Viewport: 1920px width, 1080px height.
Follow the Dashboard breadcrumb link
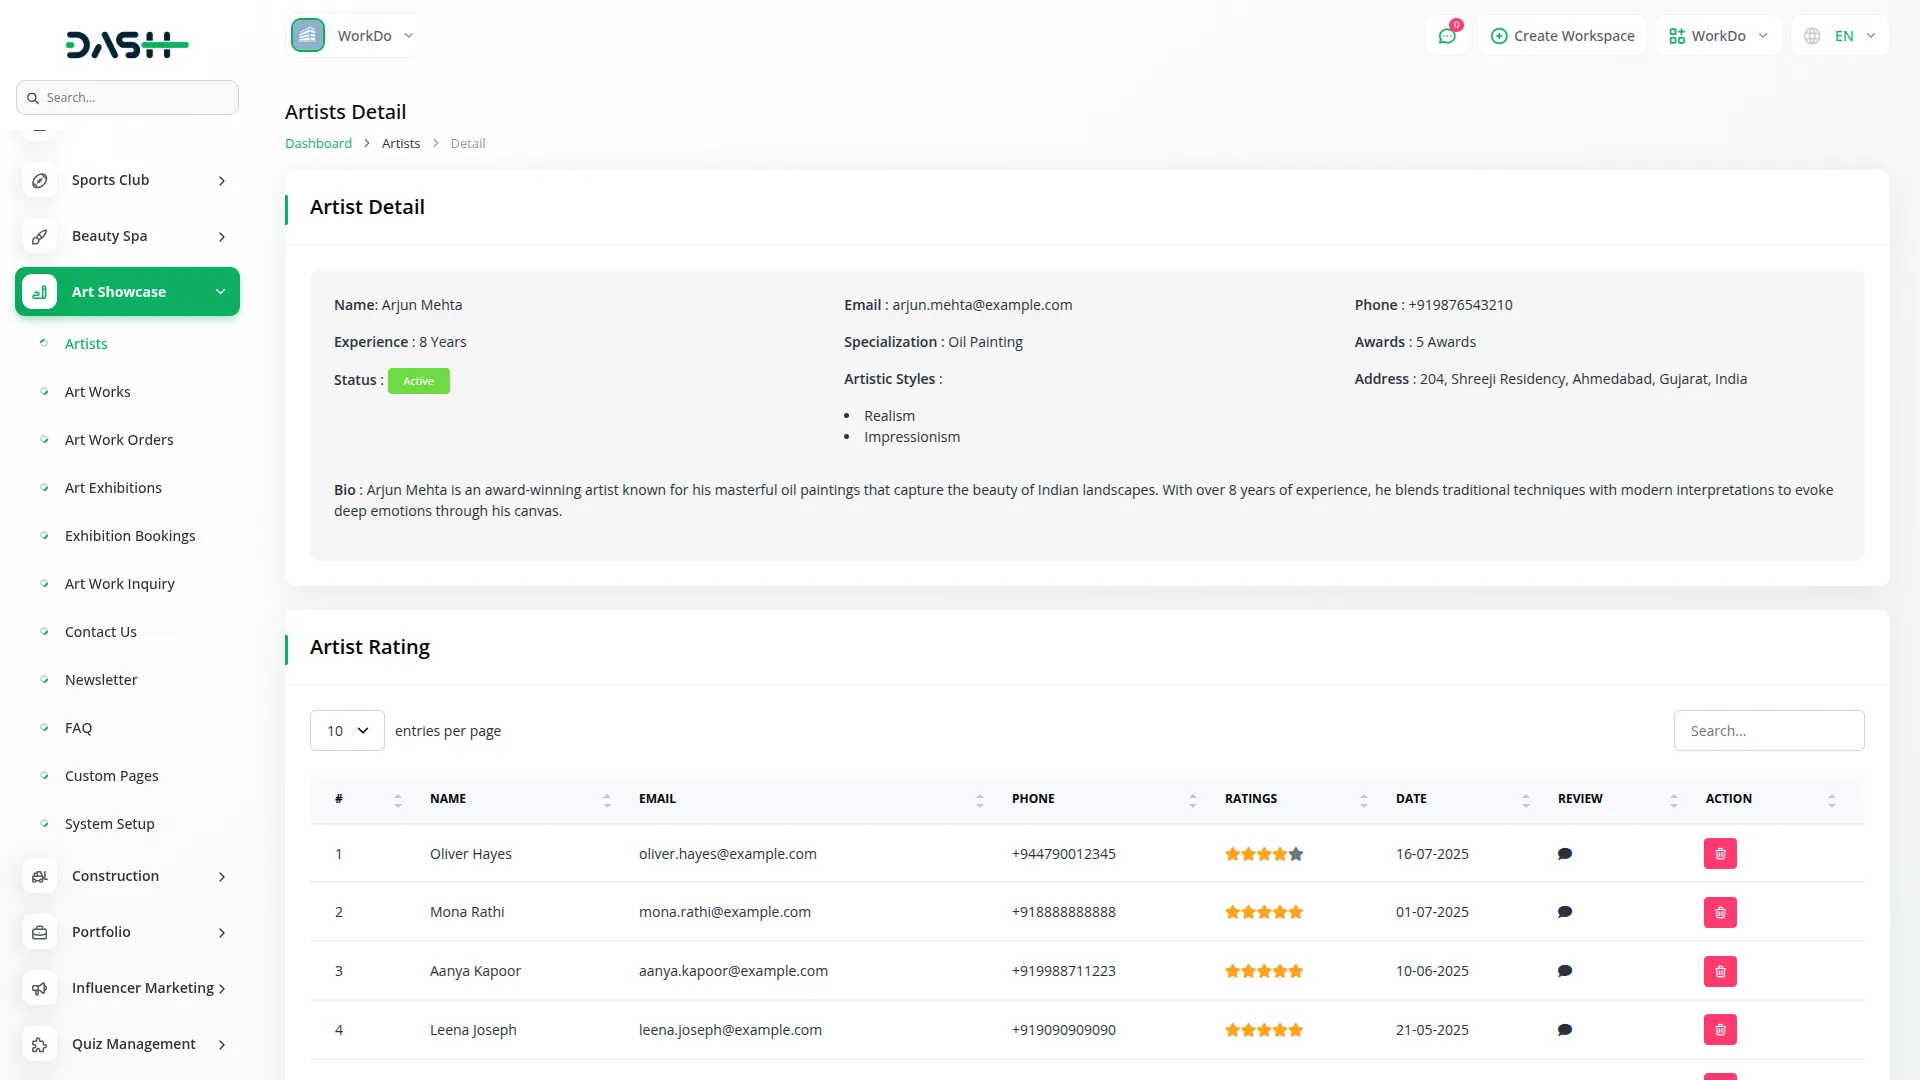pyautogui.click(x=318, y=144)
